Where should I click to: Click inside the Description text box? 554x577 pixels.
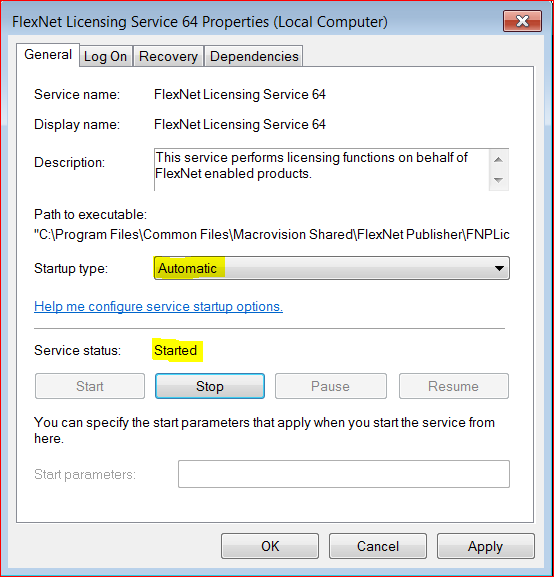tap(321, 169)
